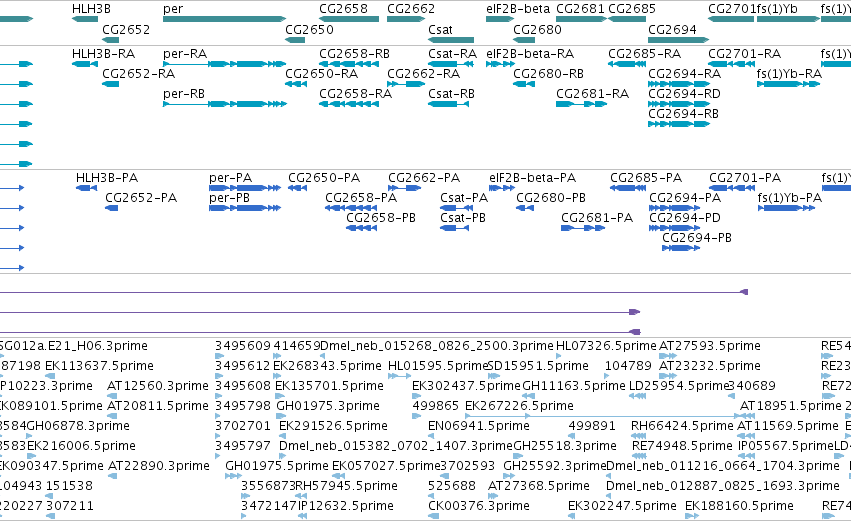Viewport: 851px width, 521px height.
Task: Click EST label HL07326.5prime
Action: point(606,346)
